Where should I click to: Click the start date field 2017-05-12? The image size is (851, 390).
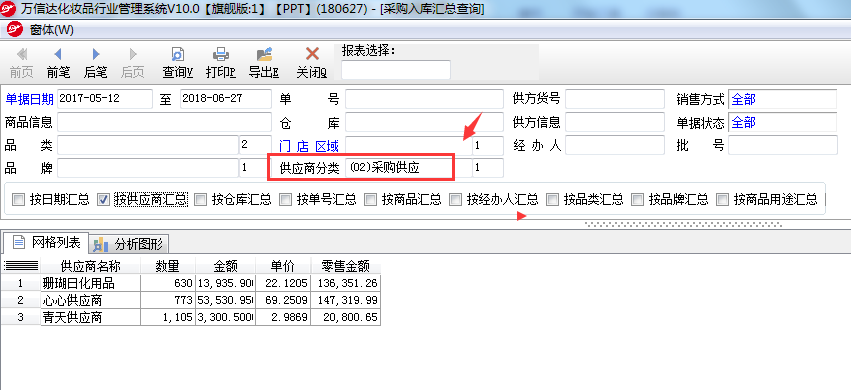(105, 99)
